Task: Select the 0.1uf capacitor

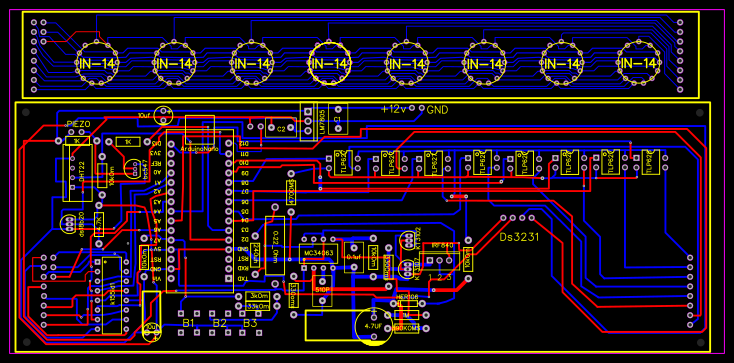Action: click(x=354, y=257)
